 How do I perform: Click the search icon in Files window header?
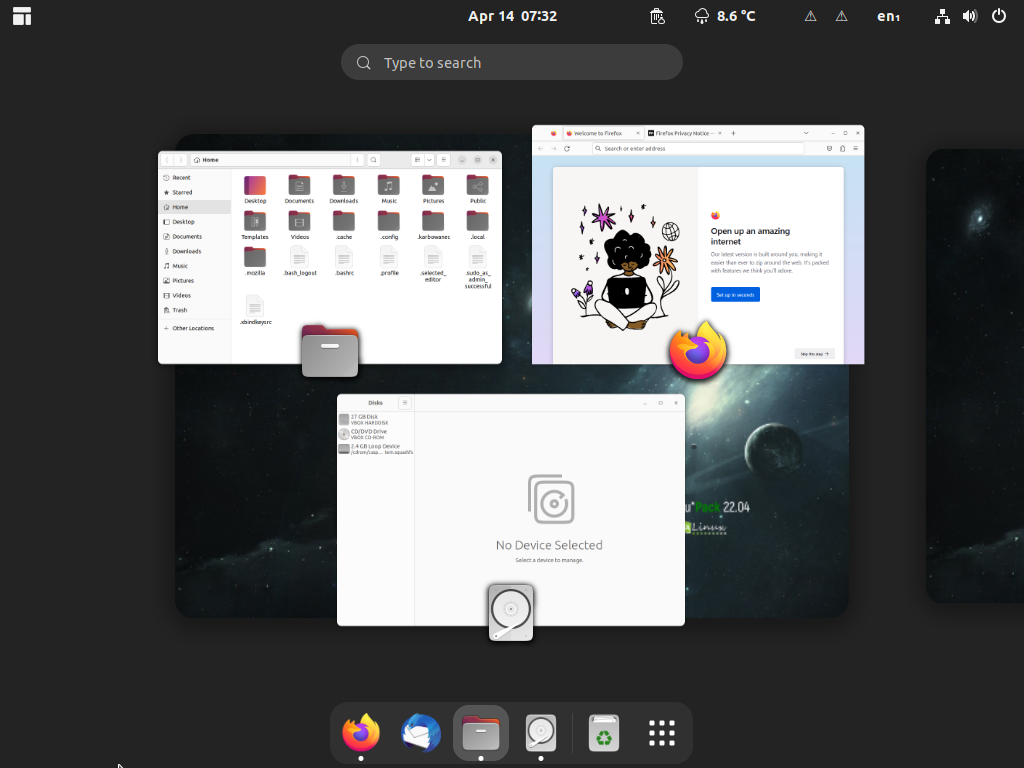pos(374,160)
